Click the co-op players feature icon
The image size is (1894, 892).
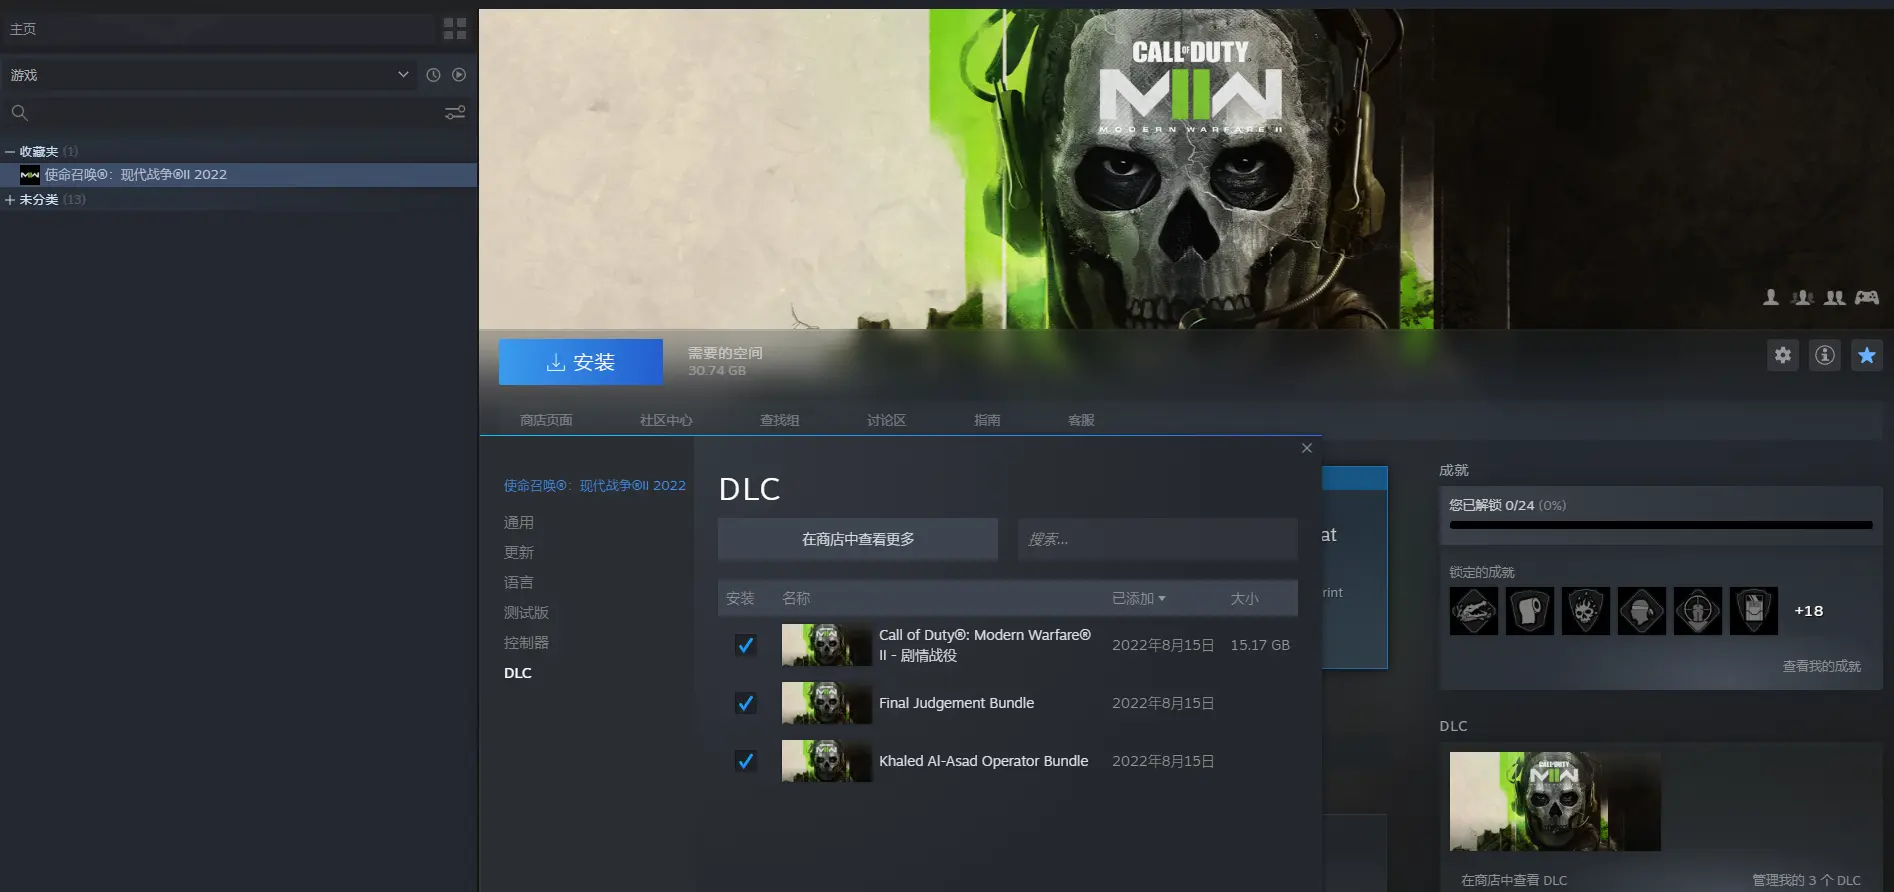point(1835,297)
